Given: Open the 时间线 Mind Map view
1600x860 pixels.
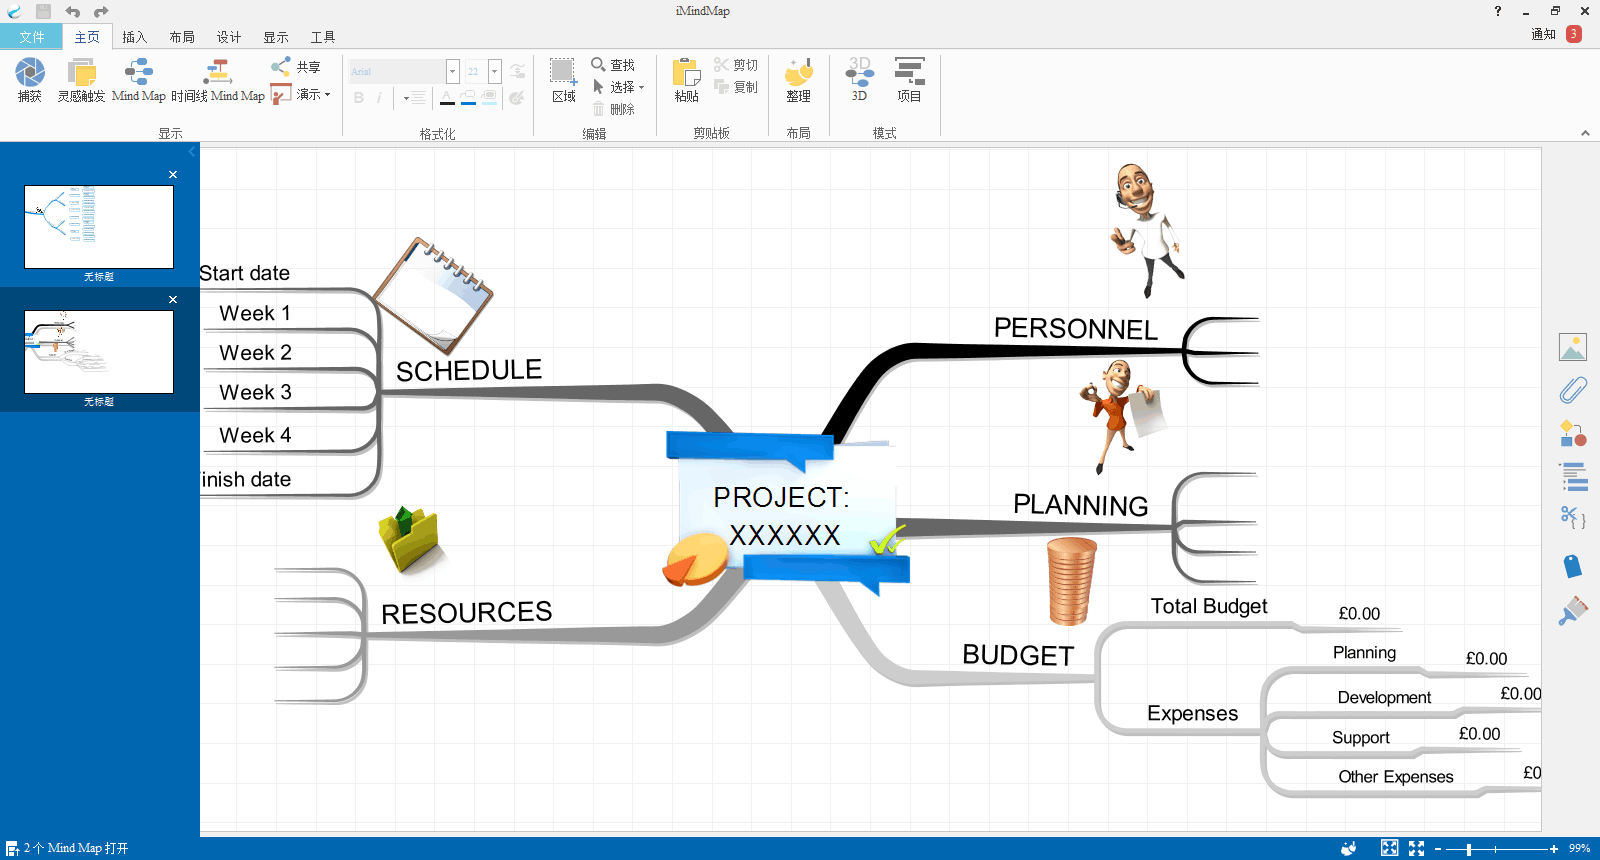Looking at the screenshot, I should (218, 80).
